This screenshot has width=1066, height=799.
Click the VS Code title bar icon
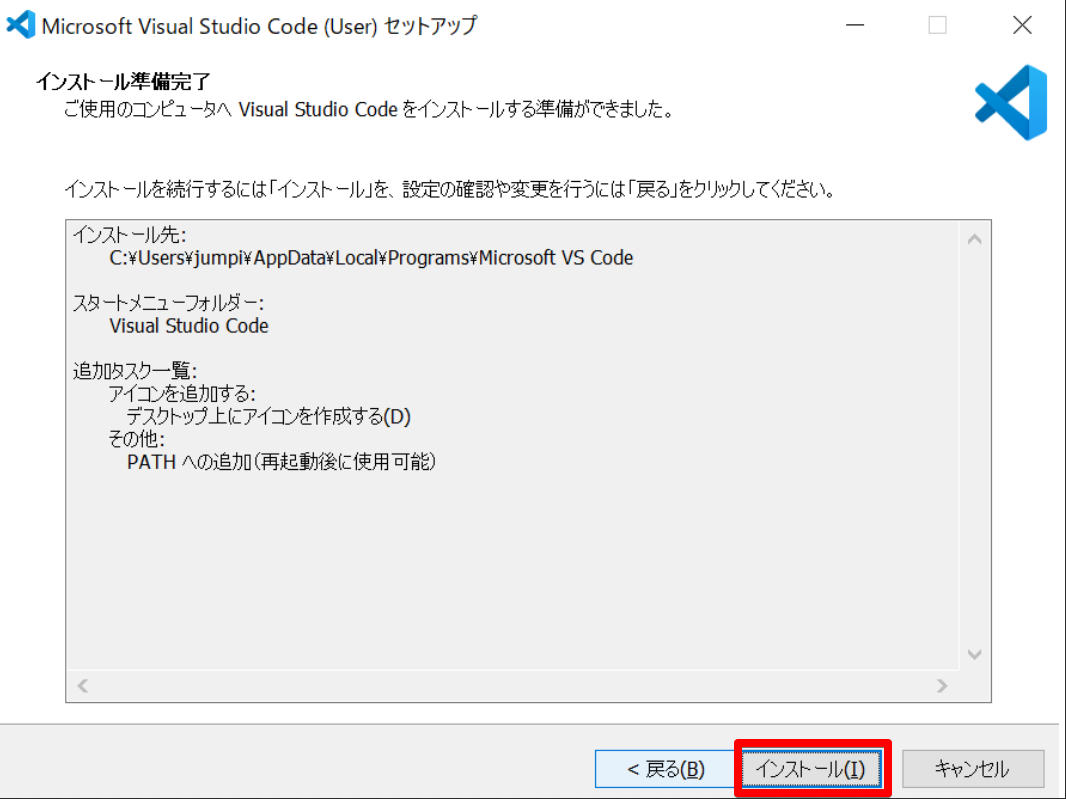[20, 25]
